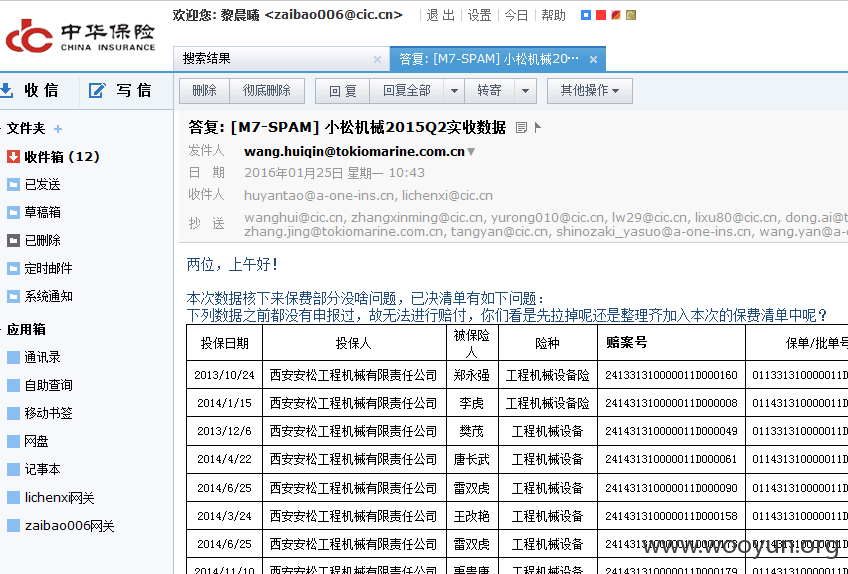Open the 回复全部 dropdown arrow

[x=454, y=91]
